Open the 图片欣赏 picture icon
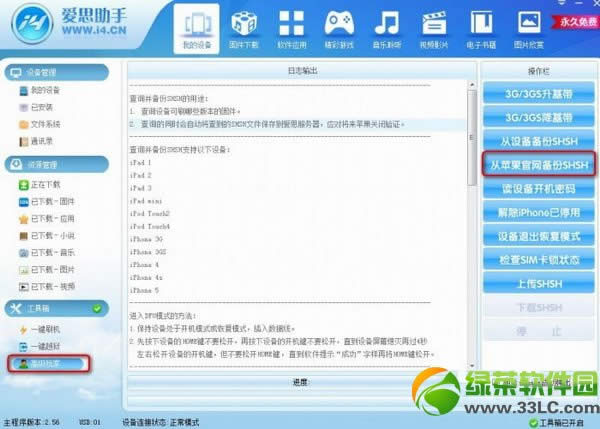The image size is (600, 429). [529, 29]
